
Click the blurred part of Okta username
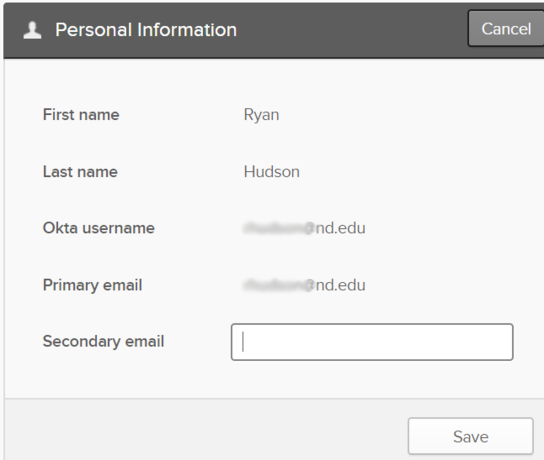tap(278, 228)
